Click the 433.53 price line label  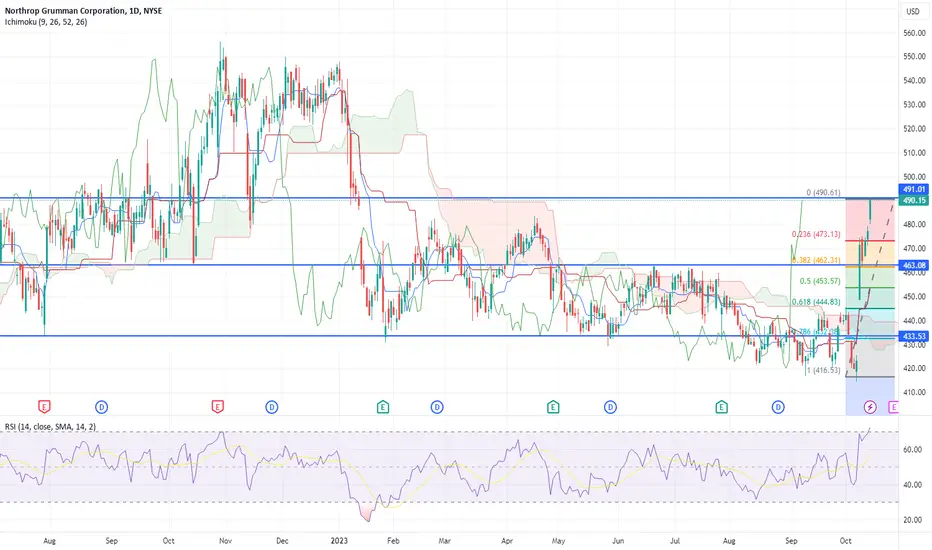coord(914,336)
